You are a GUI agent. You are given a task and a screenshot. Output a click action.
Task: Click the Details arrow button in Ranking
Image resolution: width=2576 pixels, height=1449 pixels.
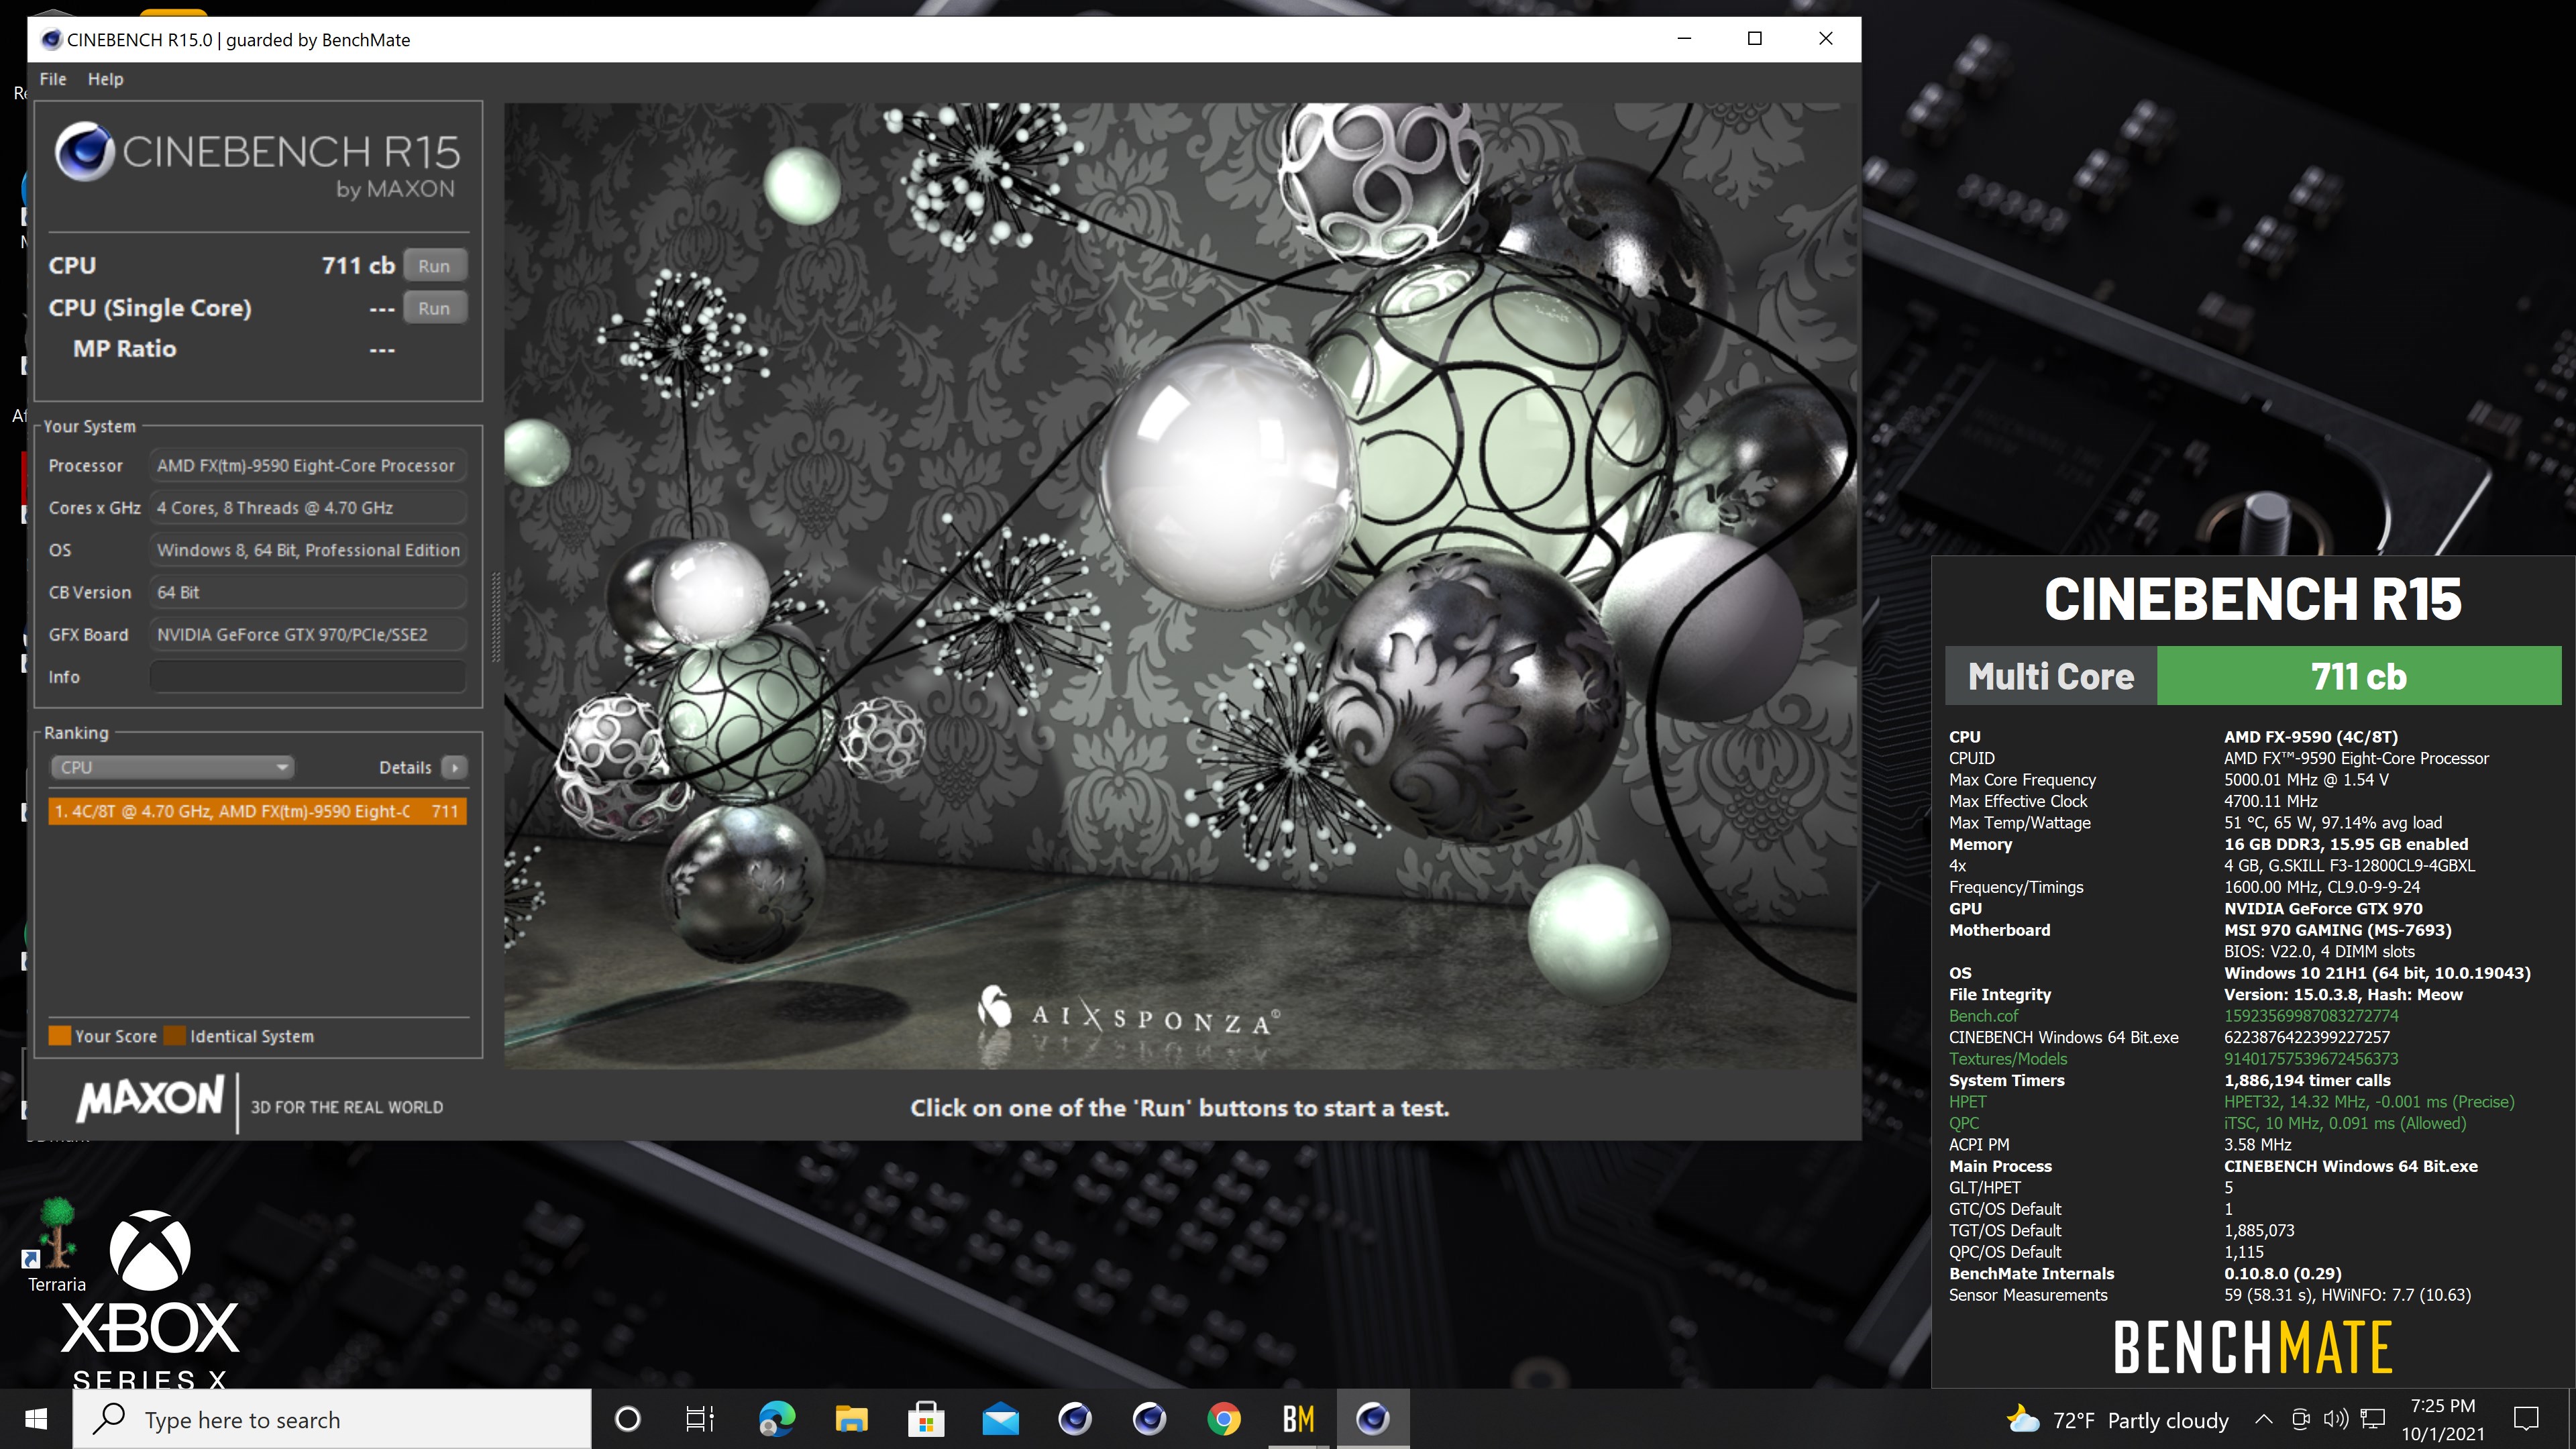pyautogui.click(x=455, y=767)
